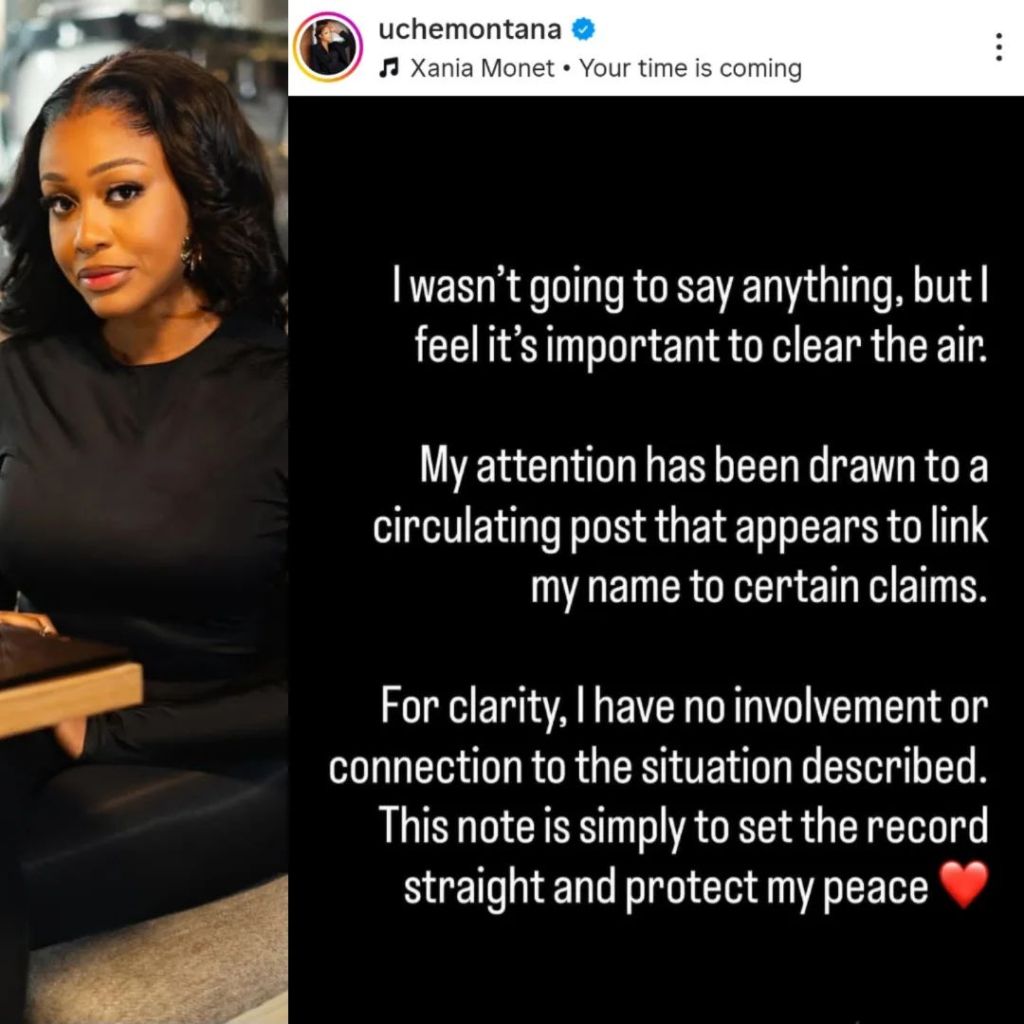Select the "I wasn't going to say anything" line
This screenshot has width=1024, height=1024.
pos(691,289)
